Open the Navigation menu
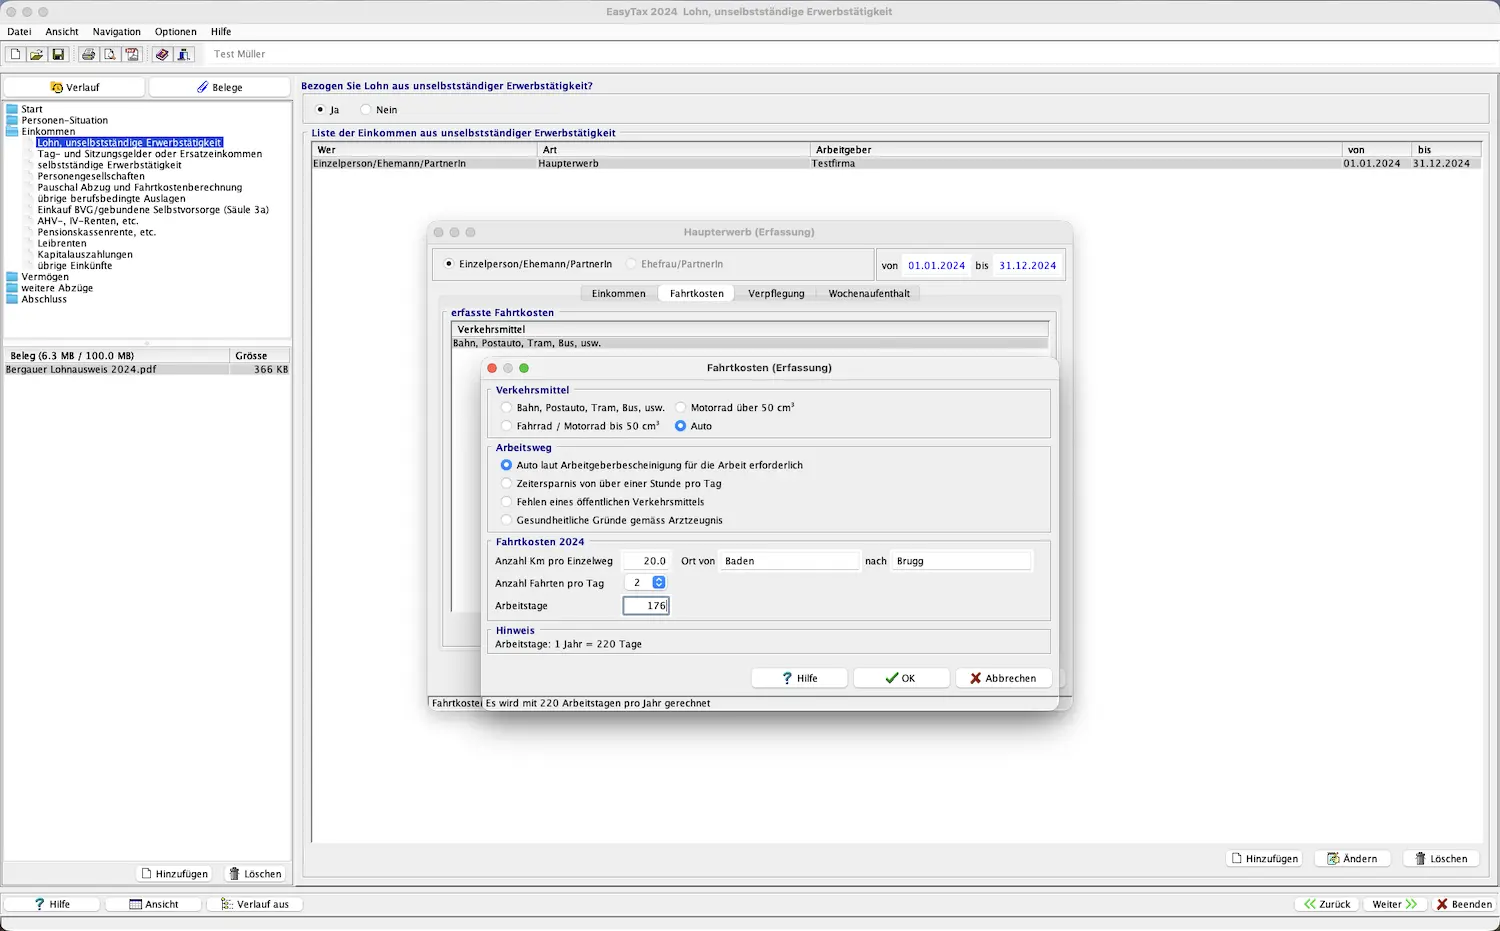The image size is (1500, 931). (116, 32)
